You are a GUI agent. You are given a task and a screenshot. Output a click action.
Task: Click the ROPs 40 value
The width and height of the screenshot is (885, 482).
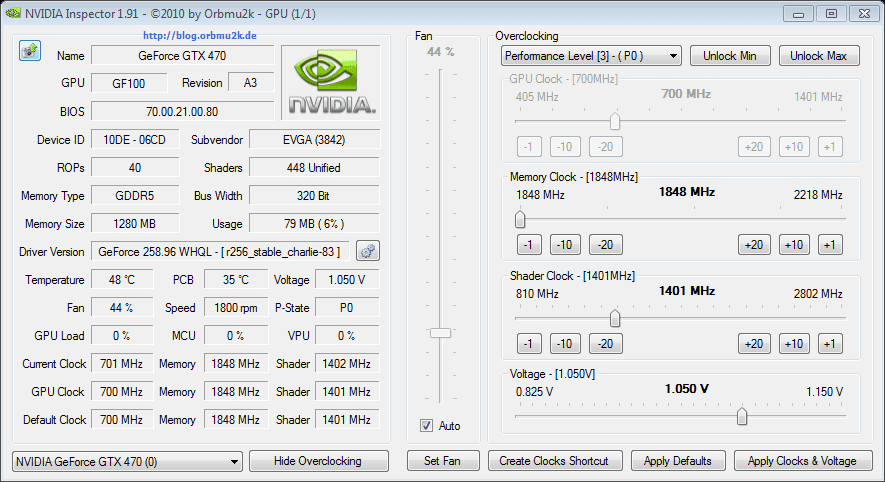coord(135,168)
